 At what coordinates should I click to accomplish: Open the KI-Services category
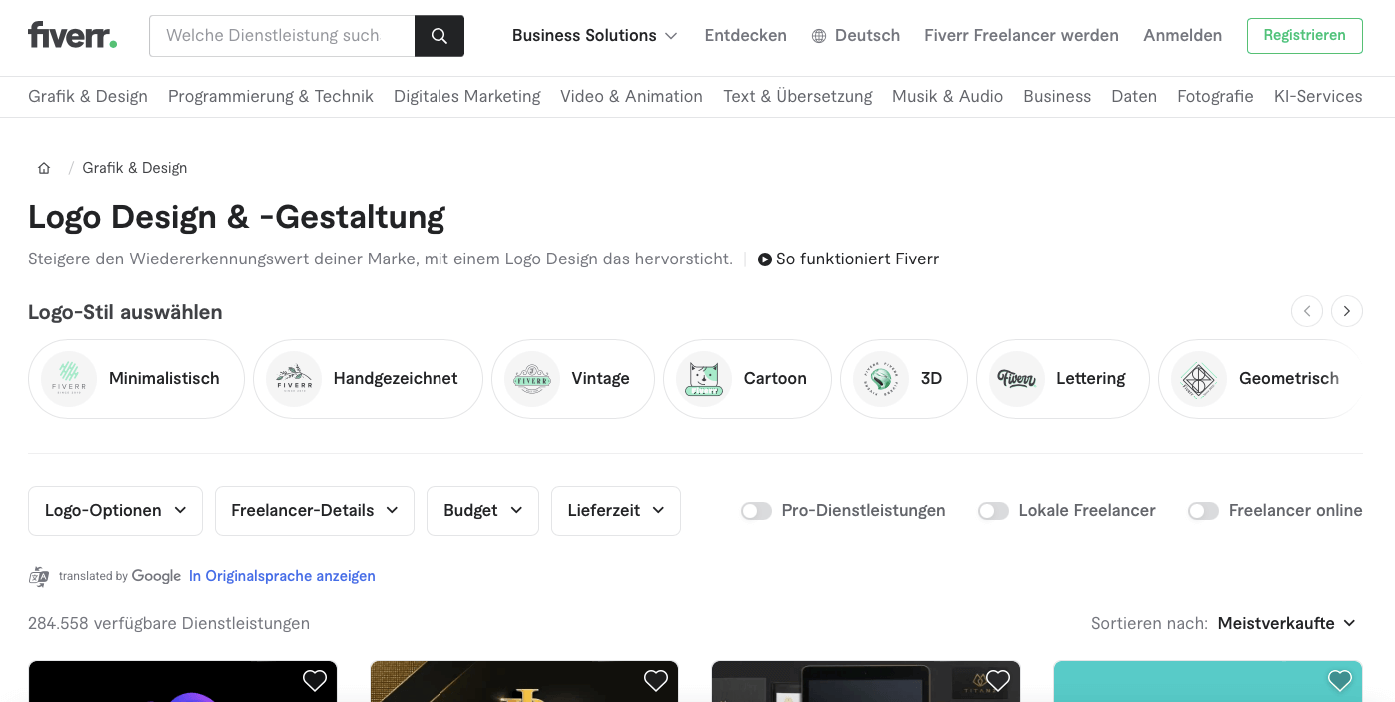pyautogui.click(x=1318, y=96)
